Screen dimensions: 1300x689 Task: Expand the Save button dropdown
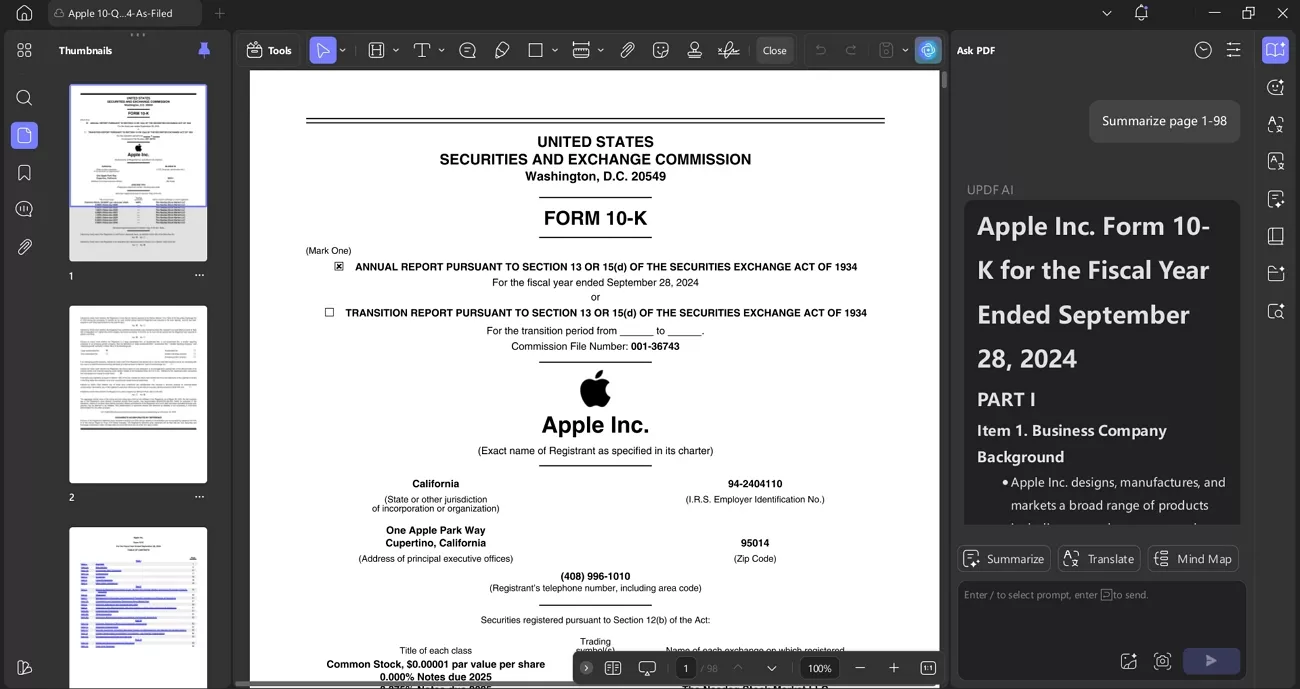tap(905, 50)
